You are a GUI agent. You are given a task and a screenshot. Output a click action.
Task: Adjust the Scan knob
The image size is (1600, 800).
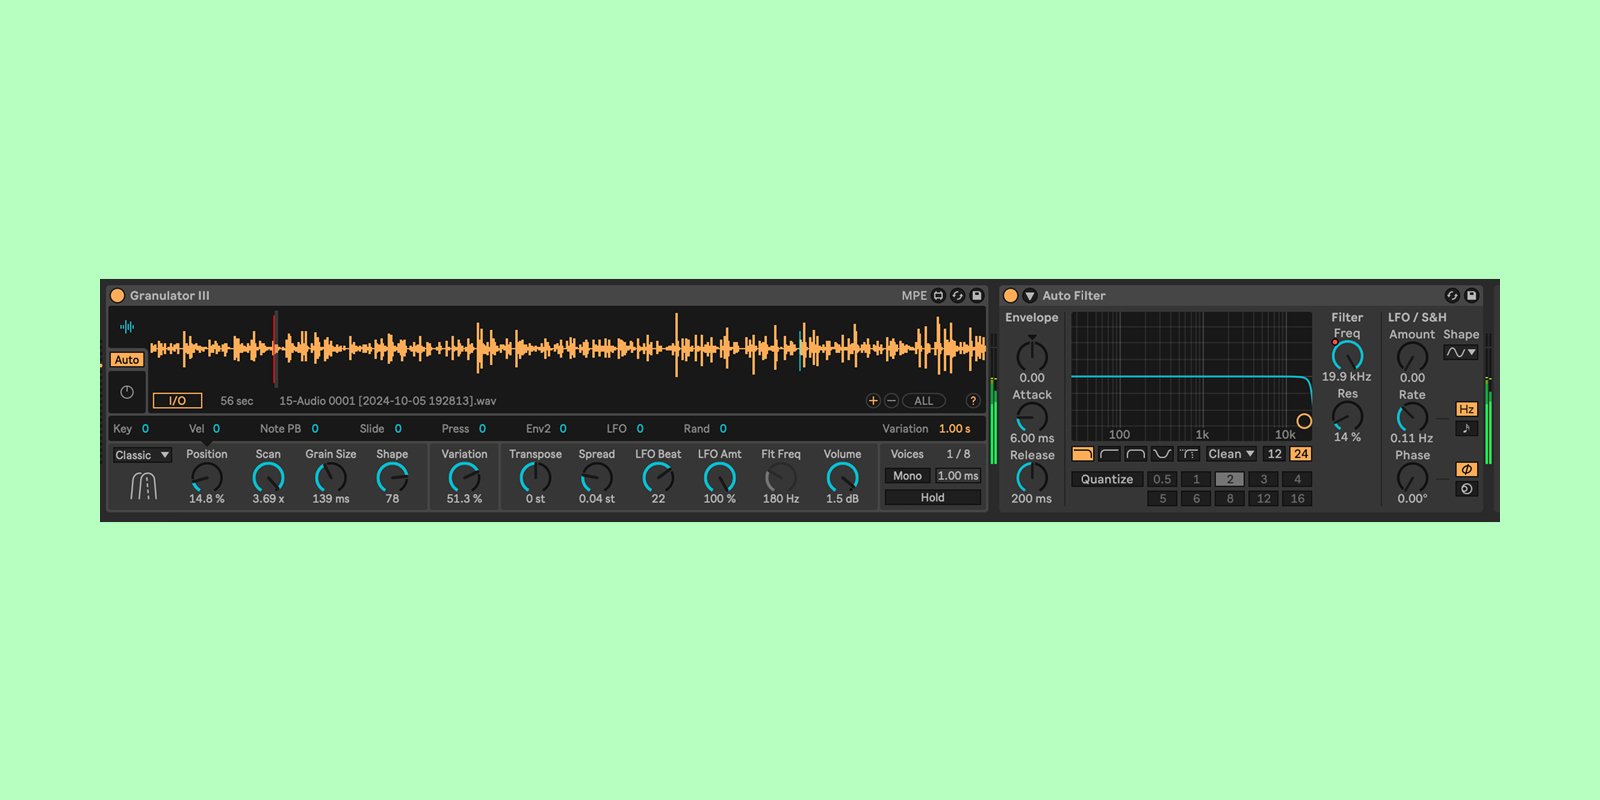click(x=268, y=477)
